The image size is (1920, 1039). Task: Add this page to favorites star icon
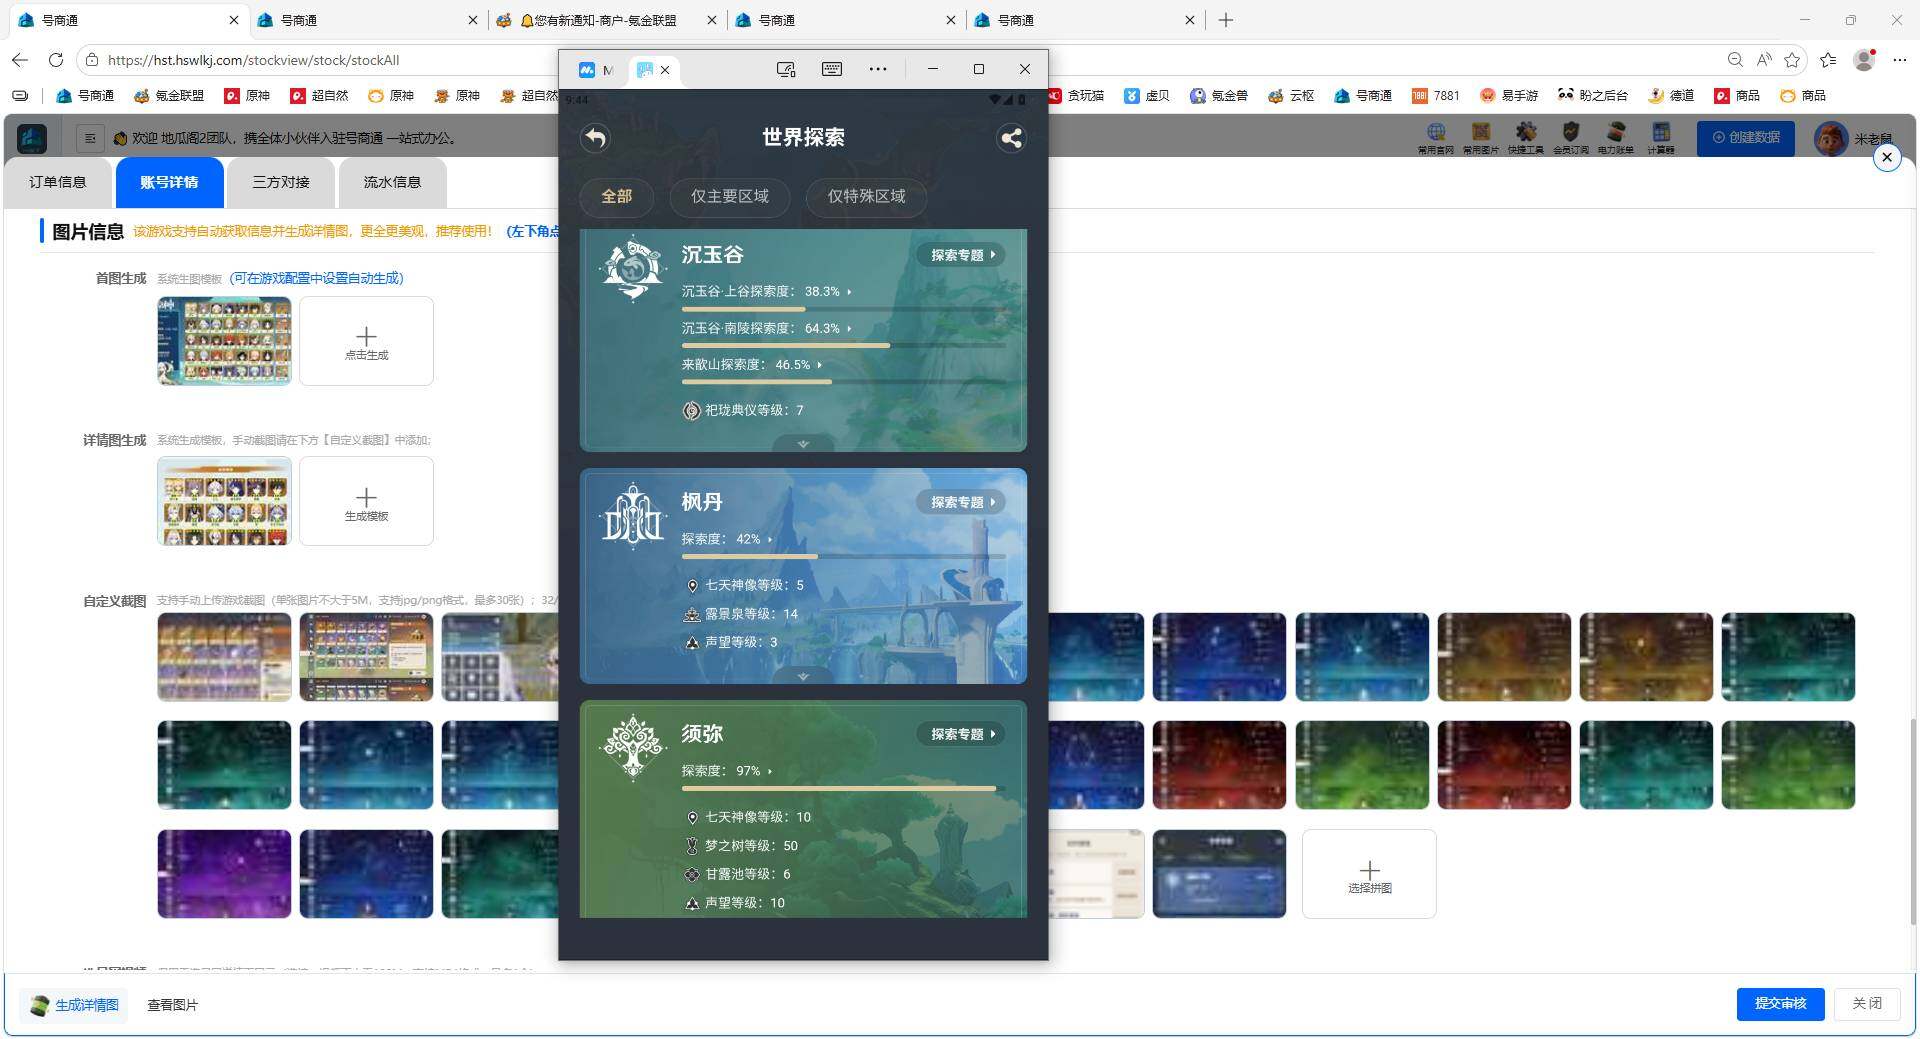1792,60
